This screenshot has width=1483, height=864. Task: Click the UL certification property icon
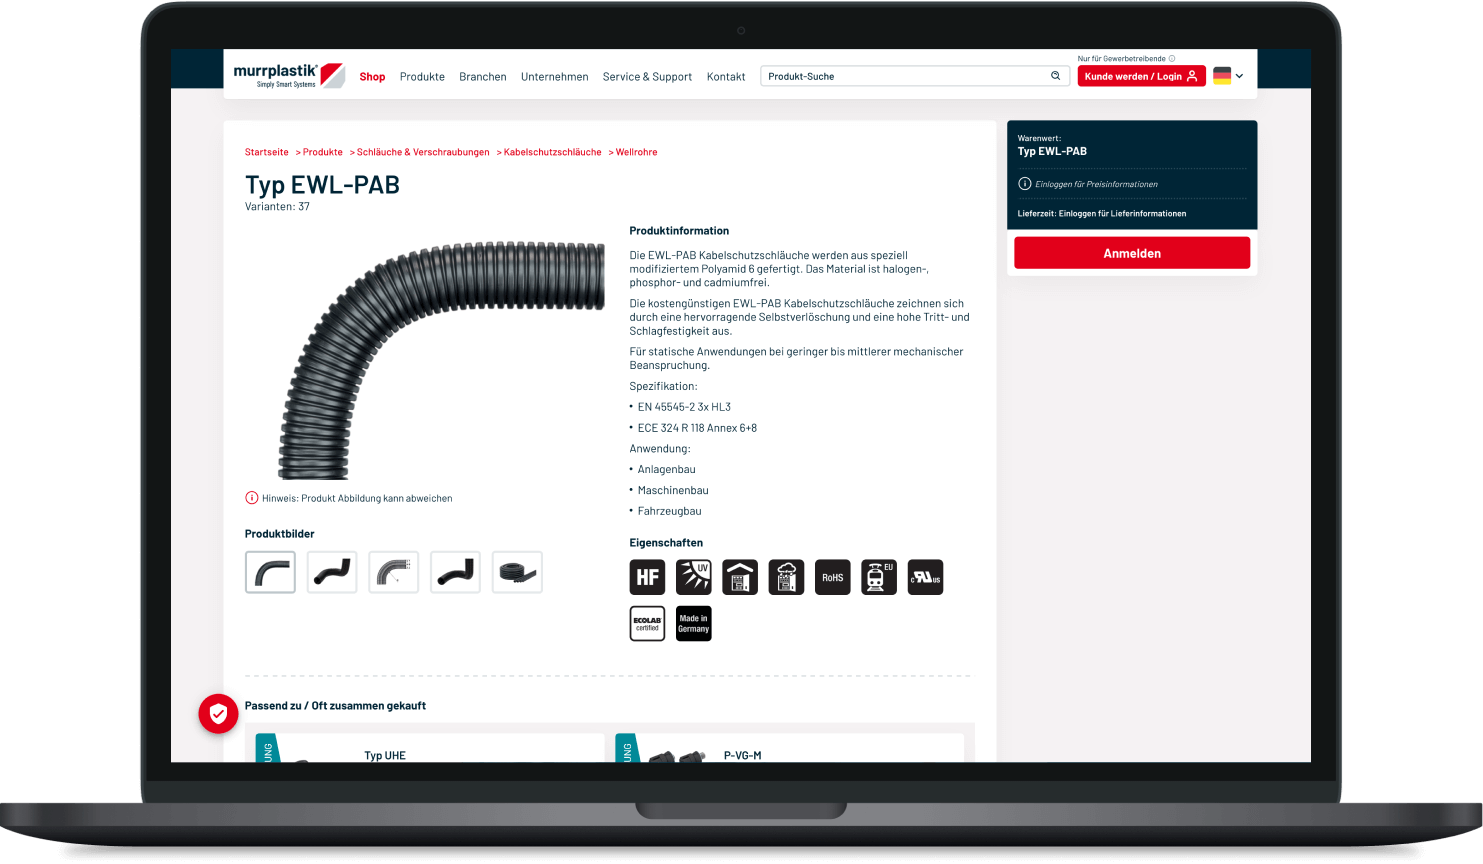(x=925, y=577)
